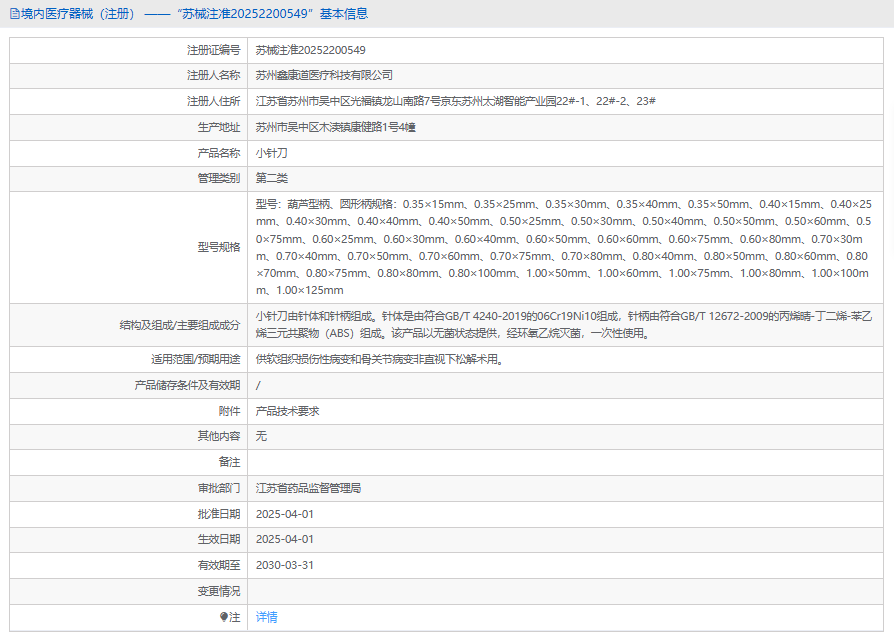Open the 详情 link
Image resolution: width=894 pixels, height=636 pixels.
tap(266, 617)
